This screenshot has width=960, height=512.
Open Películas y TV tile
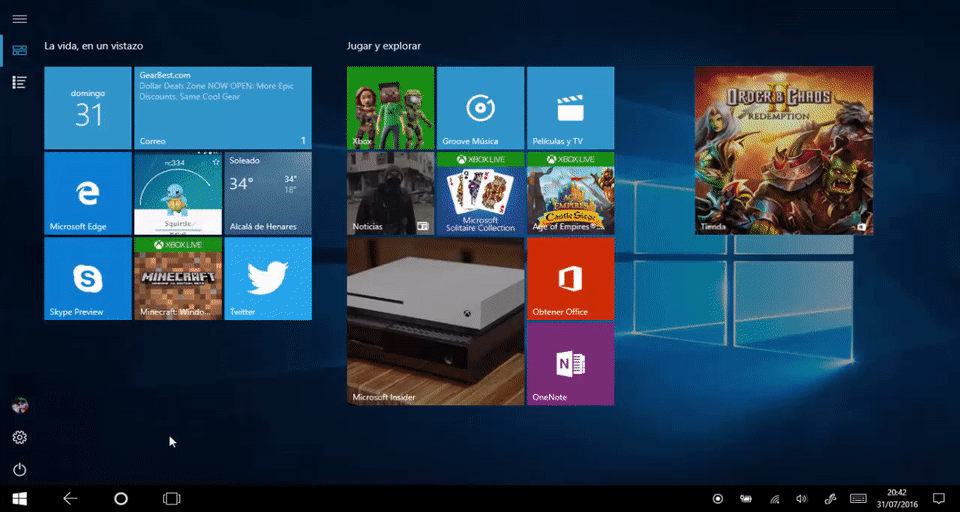point(570,108)
